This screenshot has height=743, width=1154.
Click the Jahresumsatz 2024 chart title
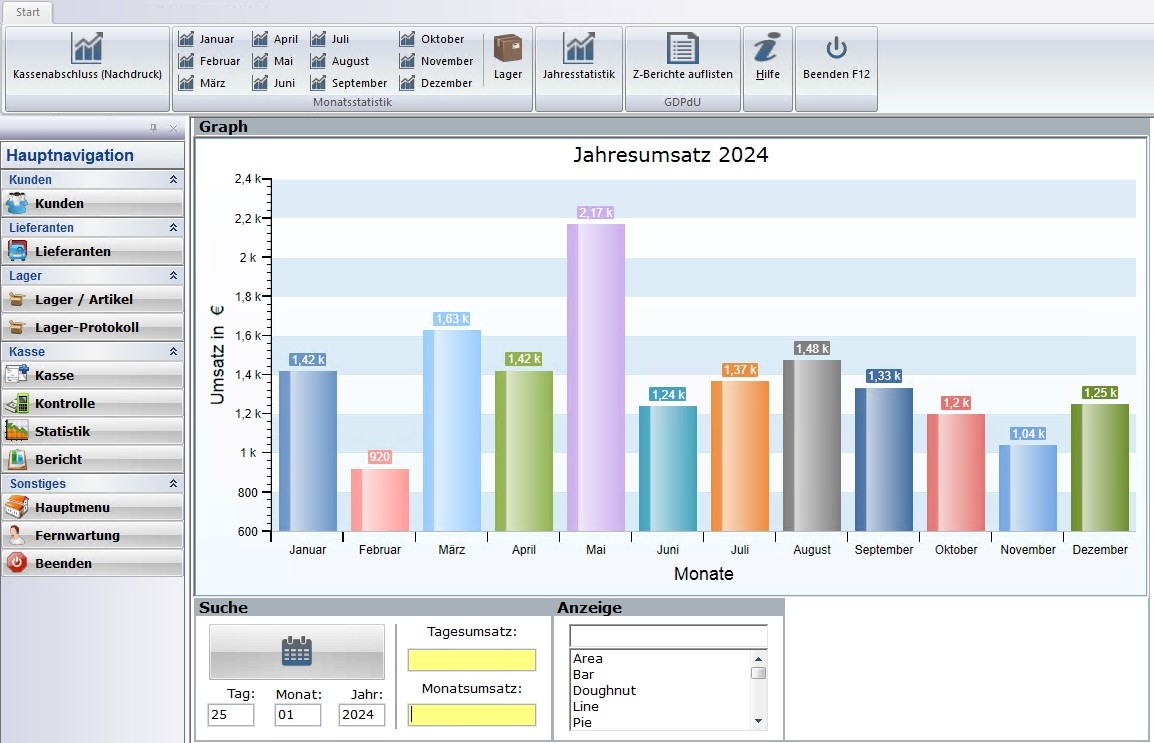pos(670,154)
